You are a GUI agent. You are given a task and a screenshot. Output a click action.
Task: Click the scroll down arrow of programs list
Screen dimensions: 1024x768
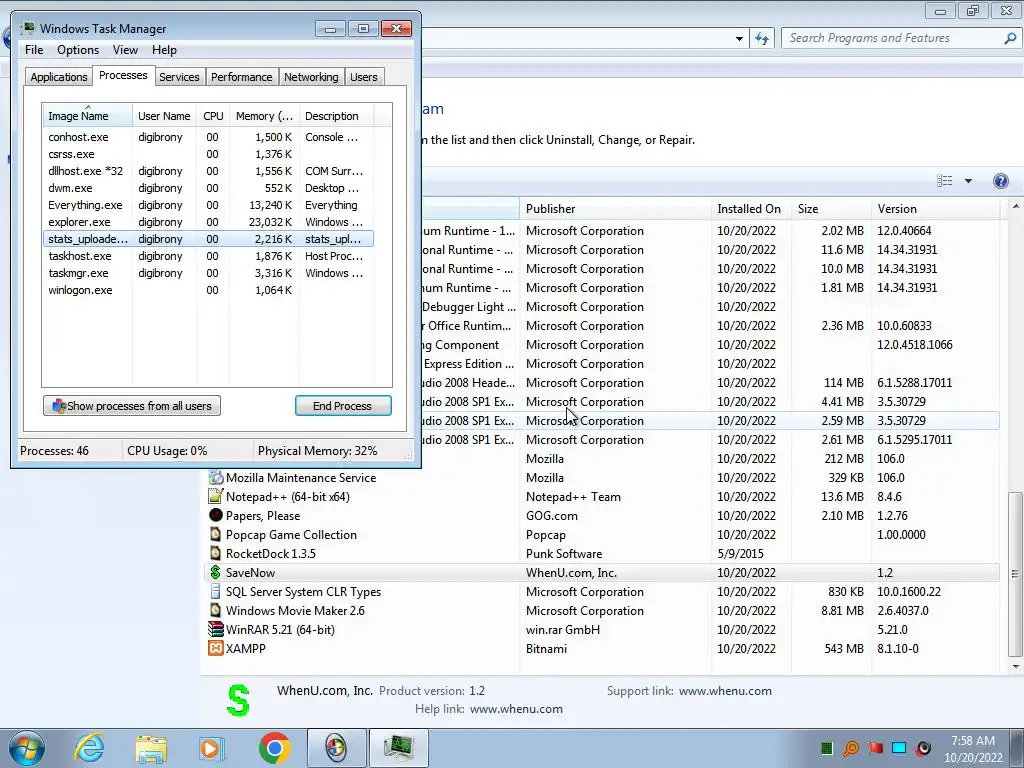(x=1015, y=667)
